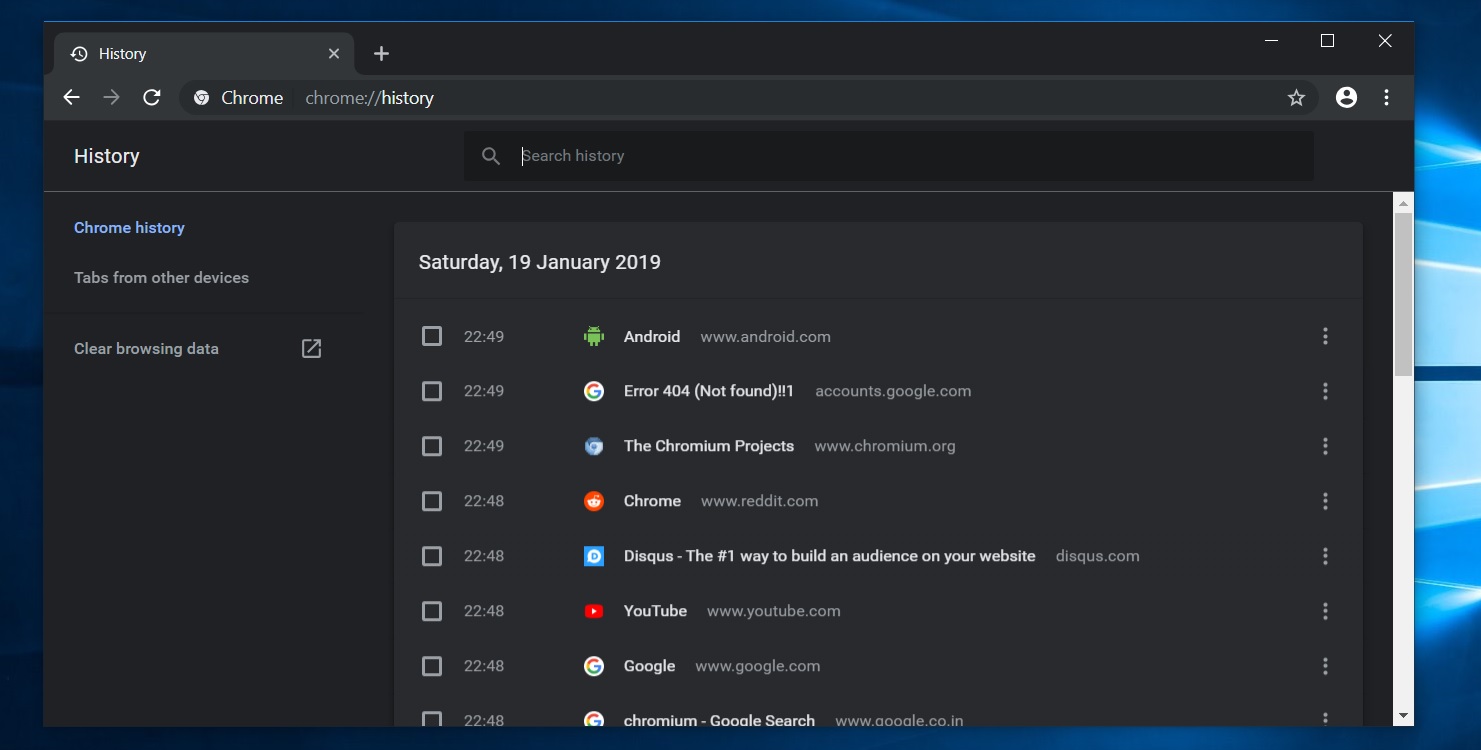Reload the history page
This screenshot has width=1481, height=750.
[x=152, y=97]
